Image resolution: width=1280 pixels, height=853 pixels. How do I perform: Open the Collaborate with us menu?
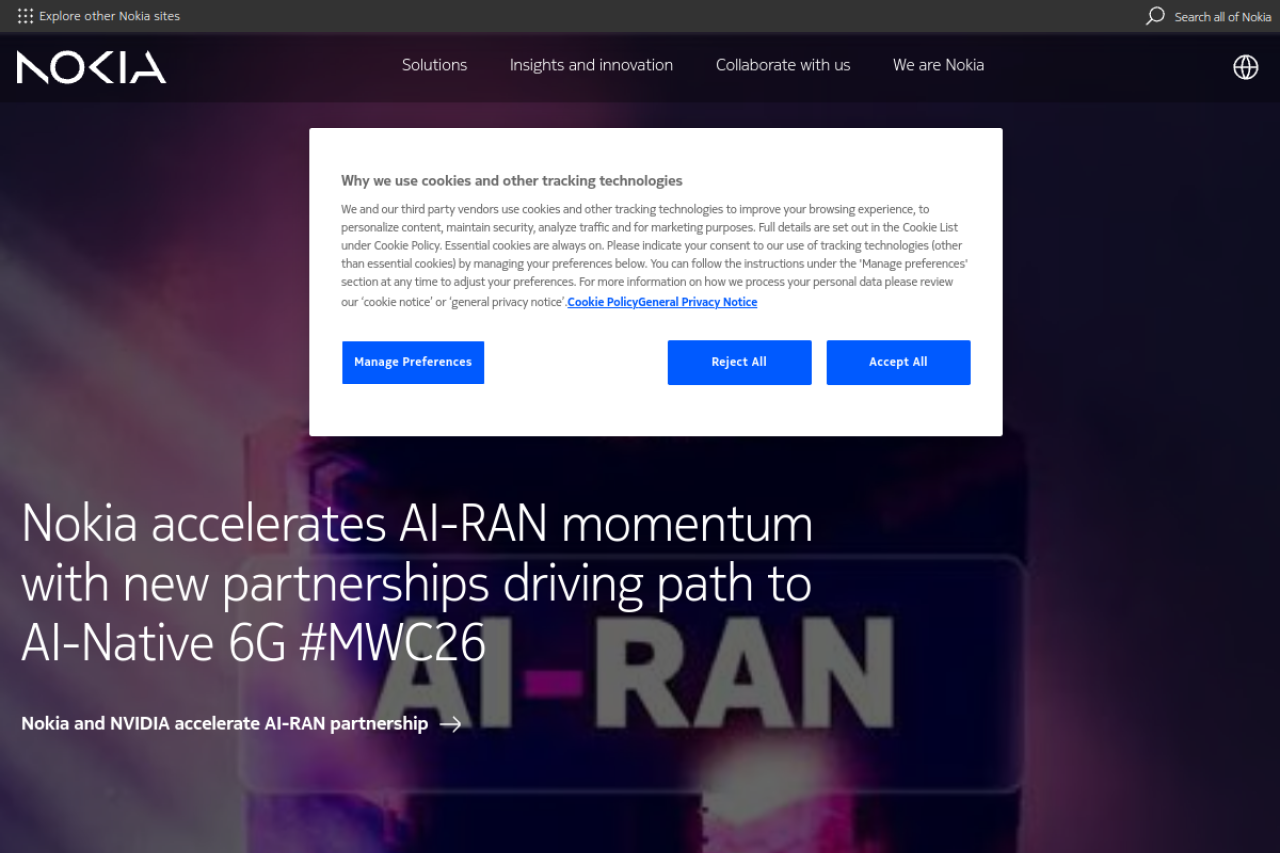[783, 65]
